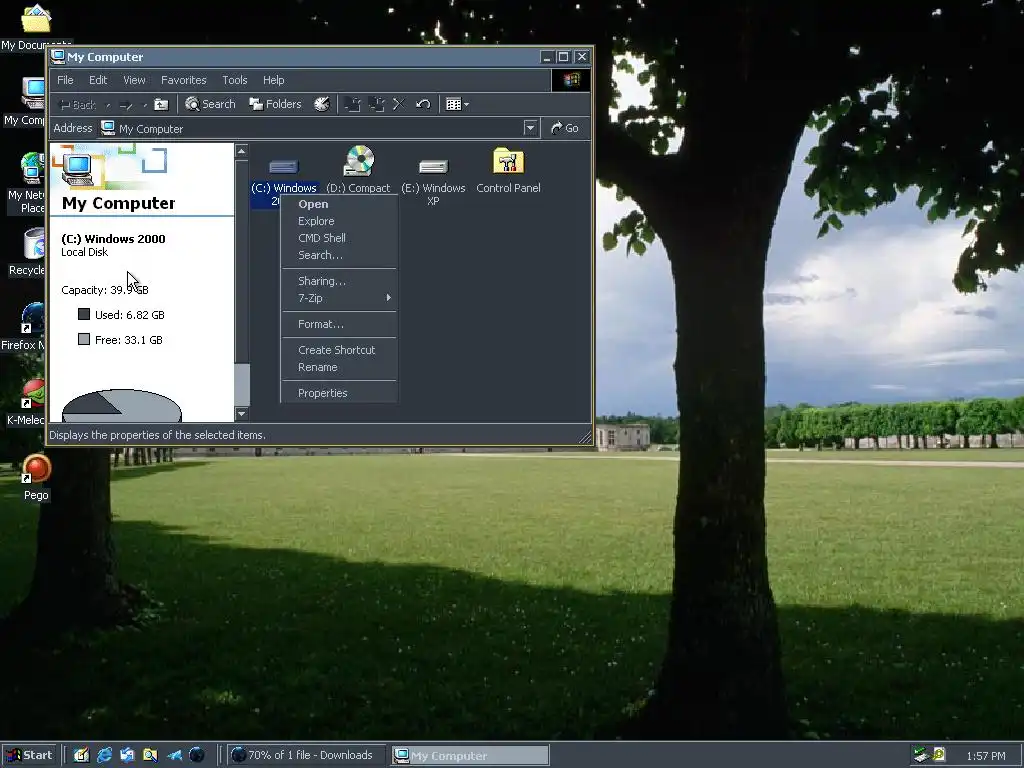This screenshot has height=768, width=1024.
Task: Choose CMD Shell in the context menu
Action: point(338,238)
